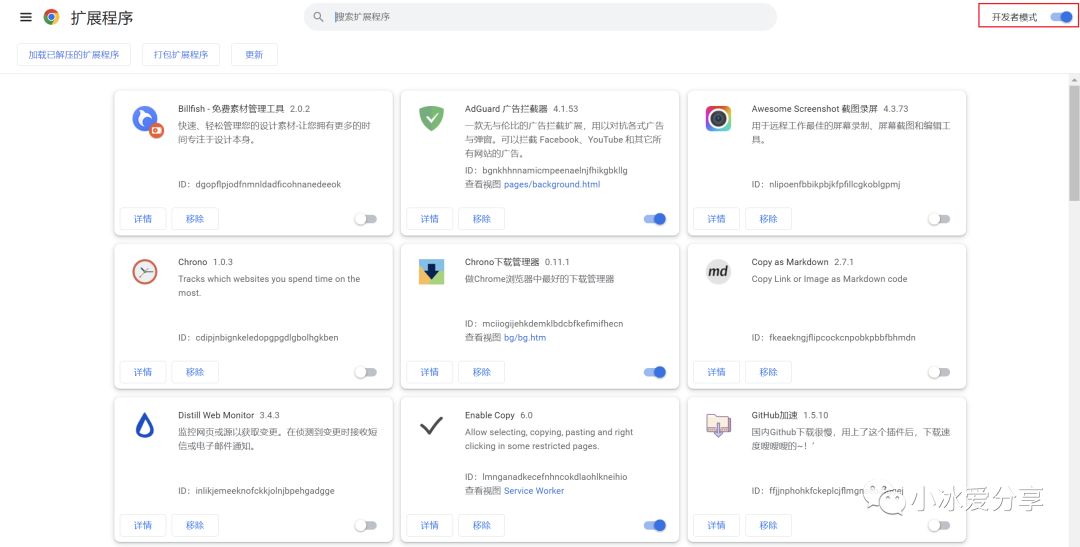Open Chrono bg/bg.htm view link

[525, 338]
